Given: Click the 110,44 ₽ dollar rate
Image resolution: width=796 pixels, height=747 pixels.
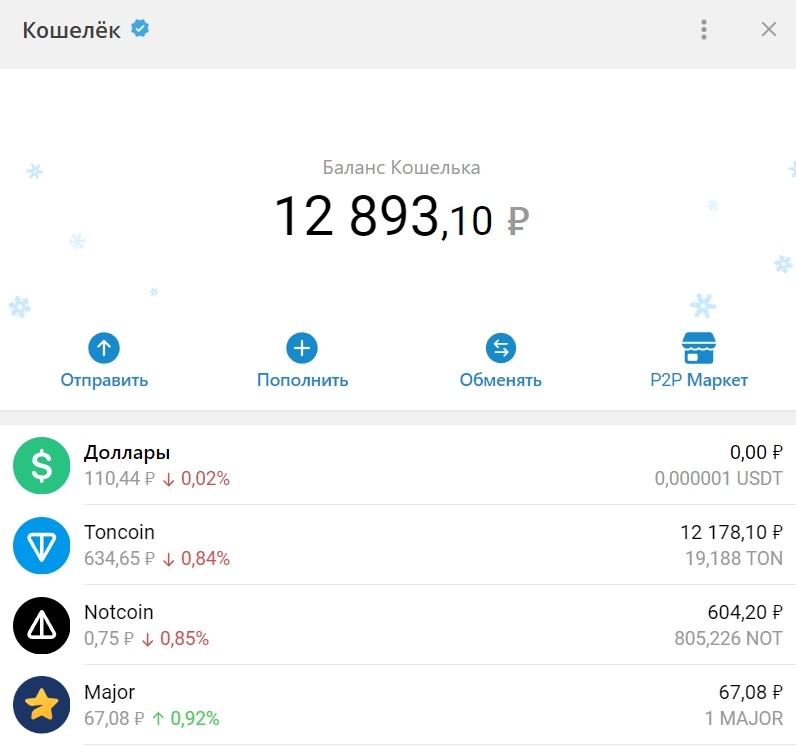Looking at the screenshot, I should pos(119,478).
